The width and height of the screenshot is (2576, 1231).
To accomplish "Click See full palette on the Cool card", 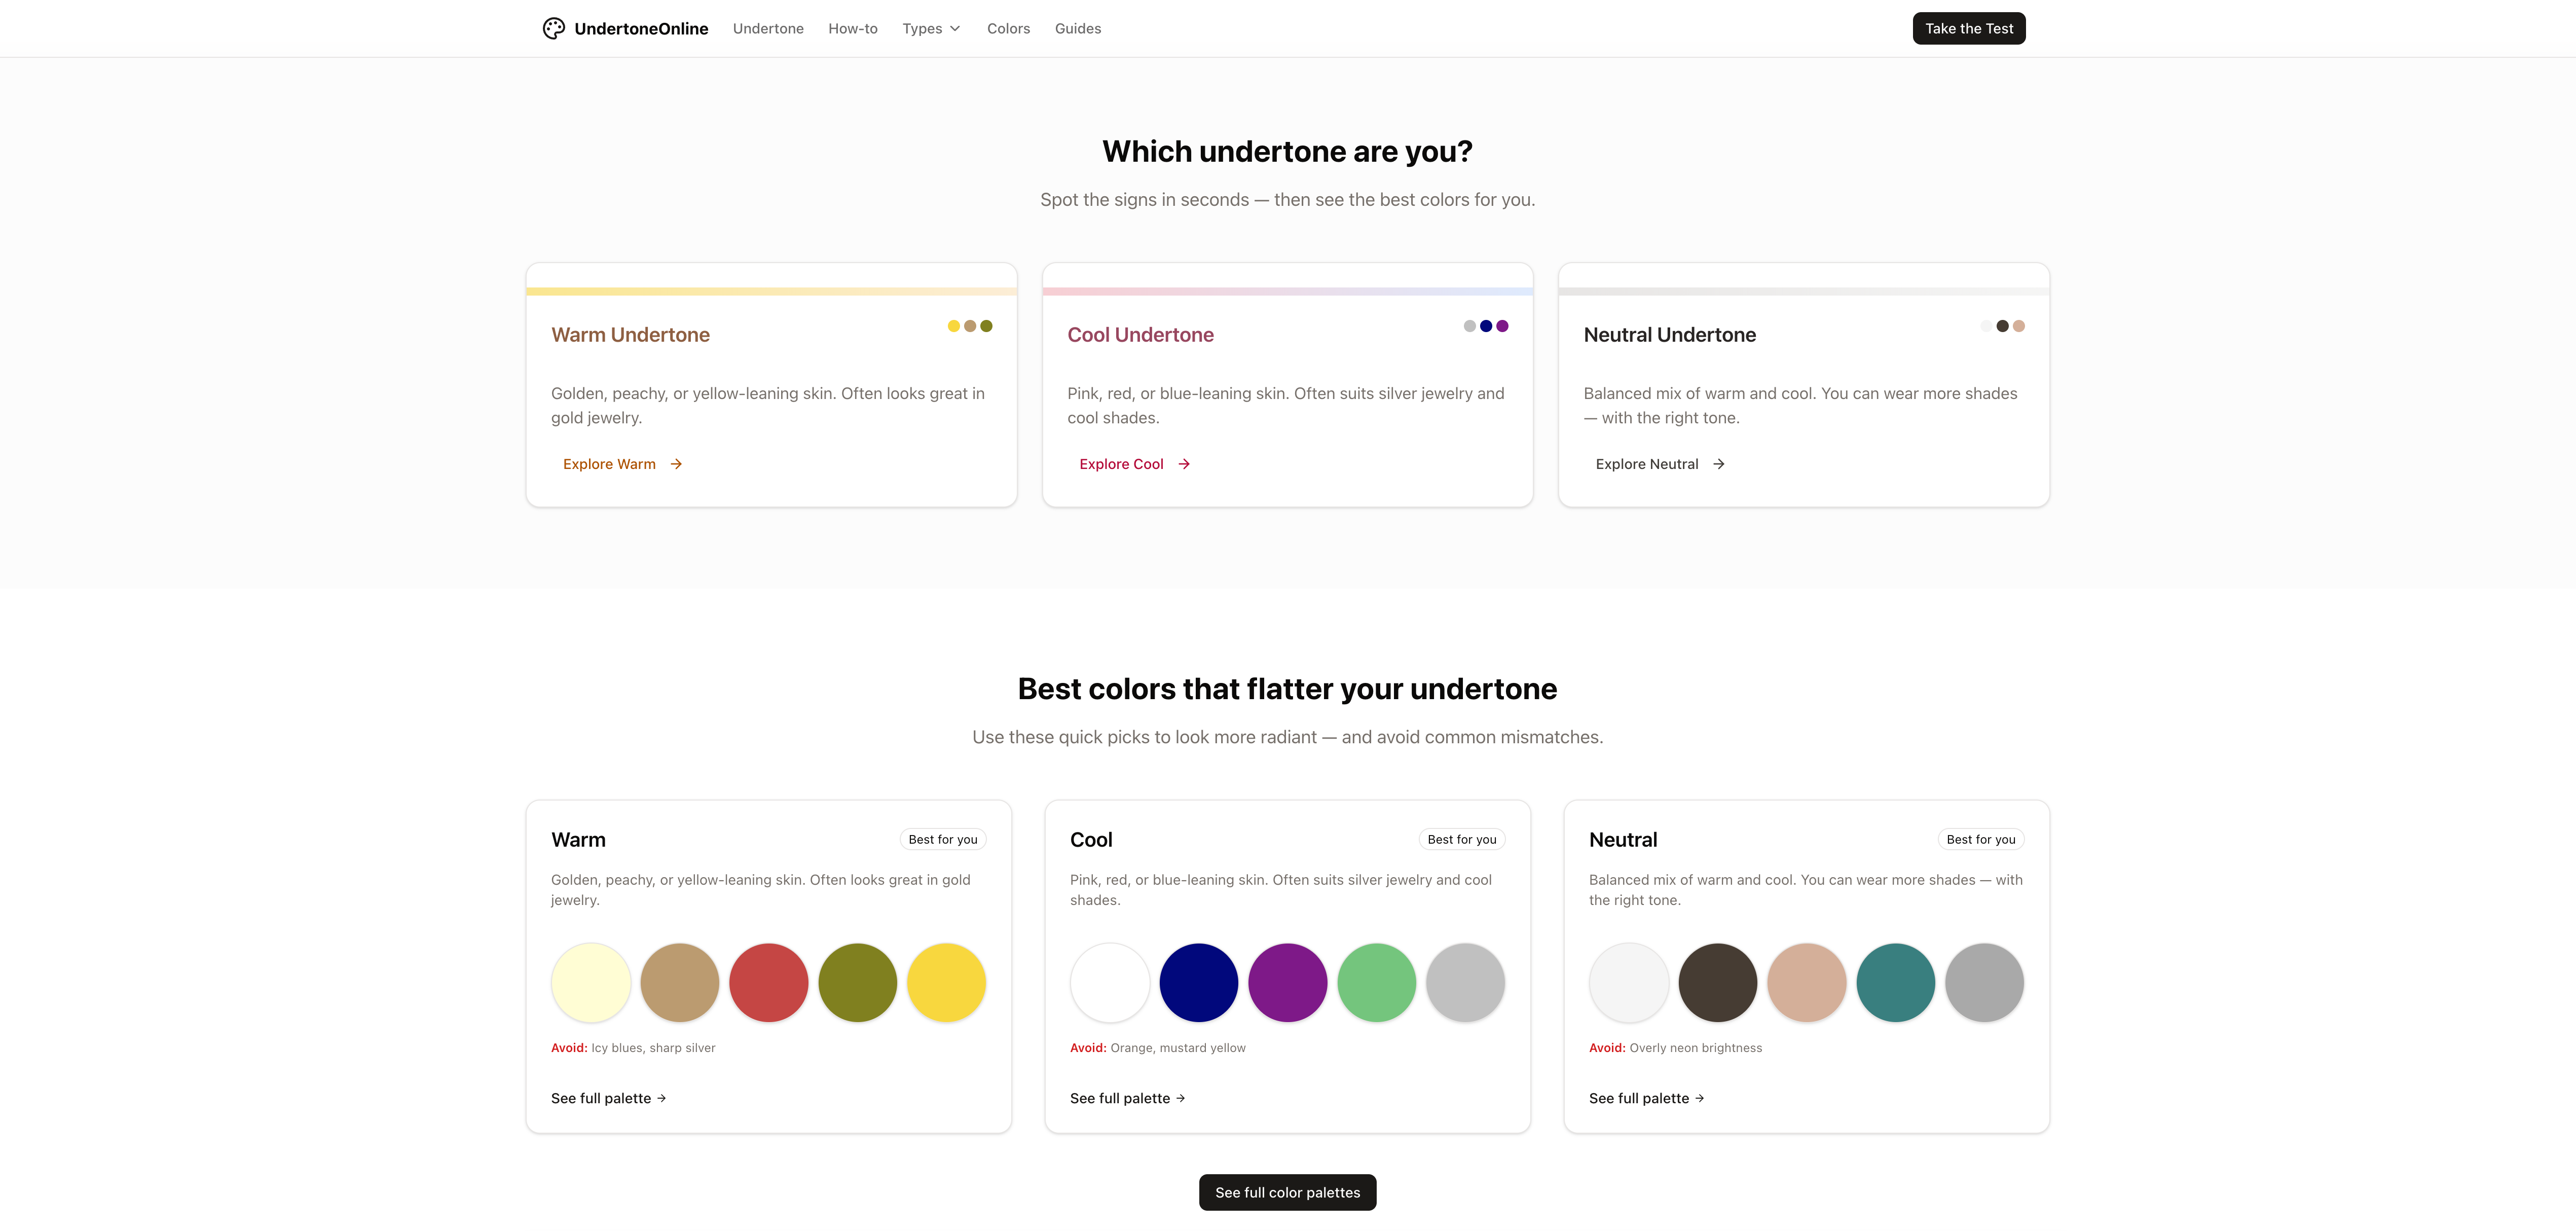I will [1126, 1098].
